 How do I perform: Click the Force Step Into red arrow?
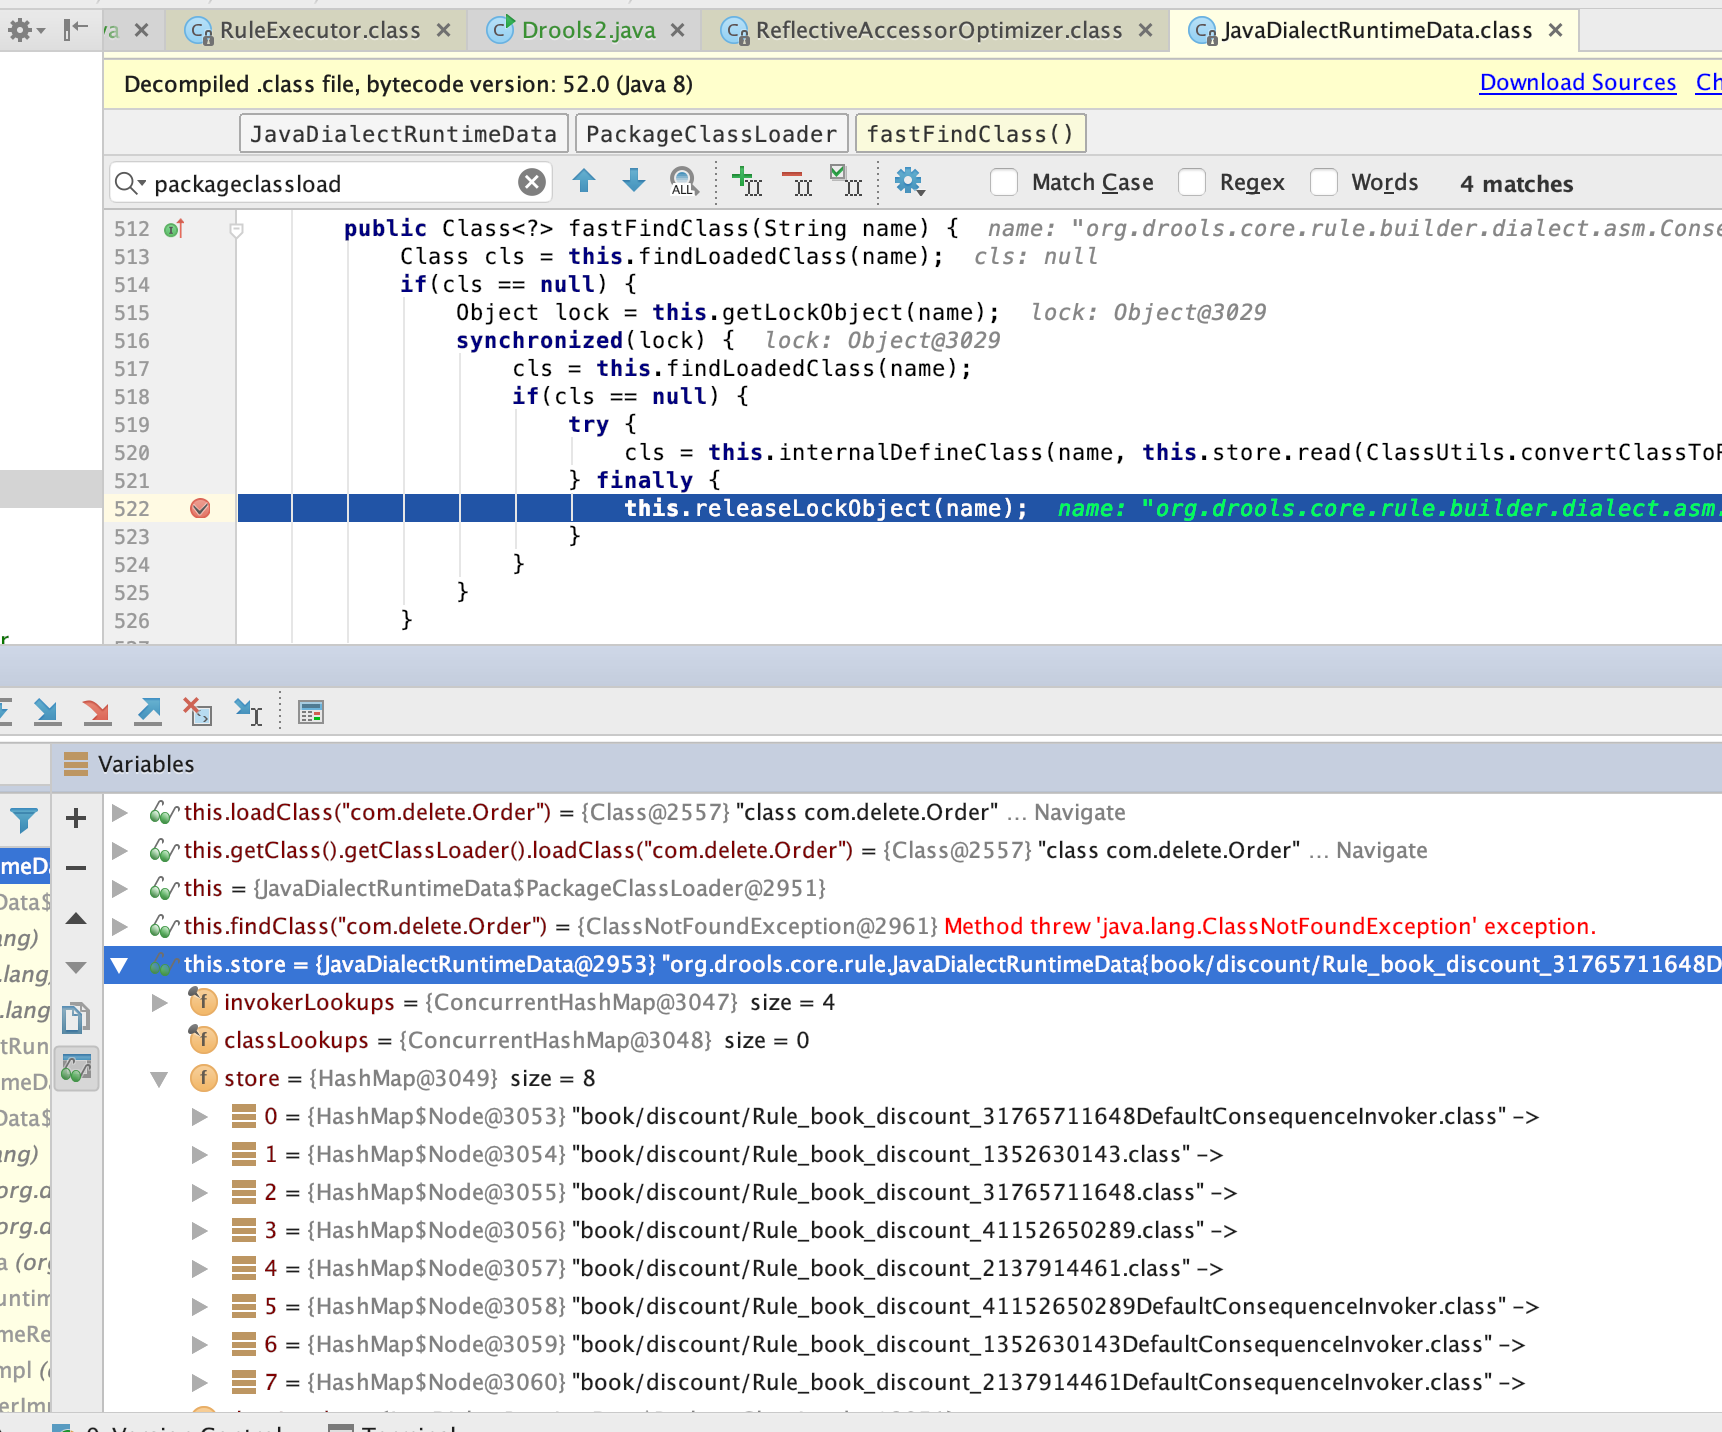97,712
